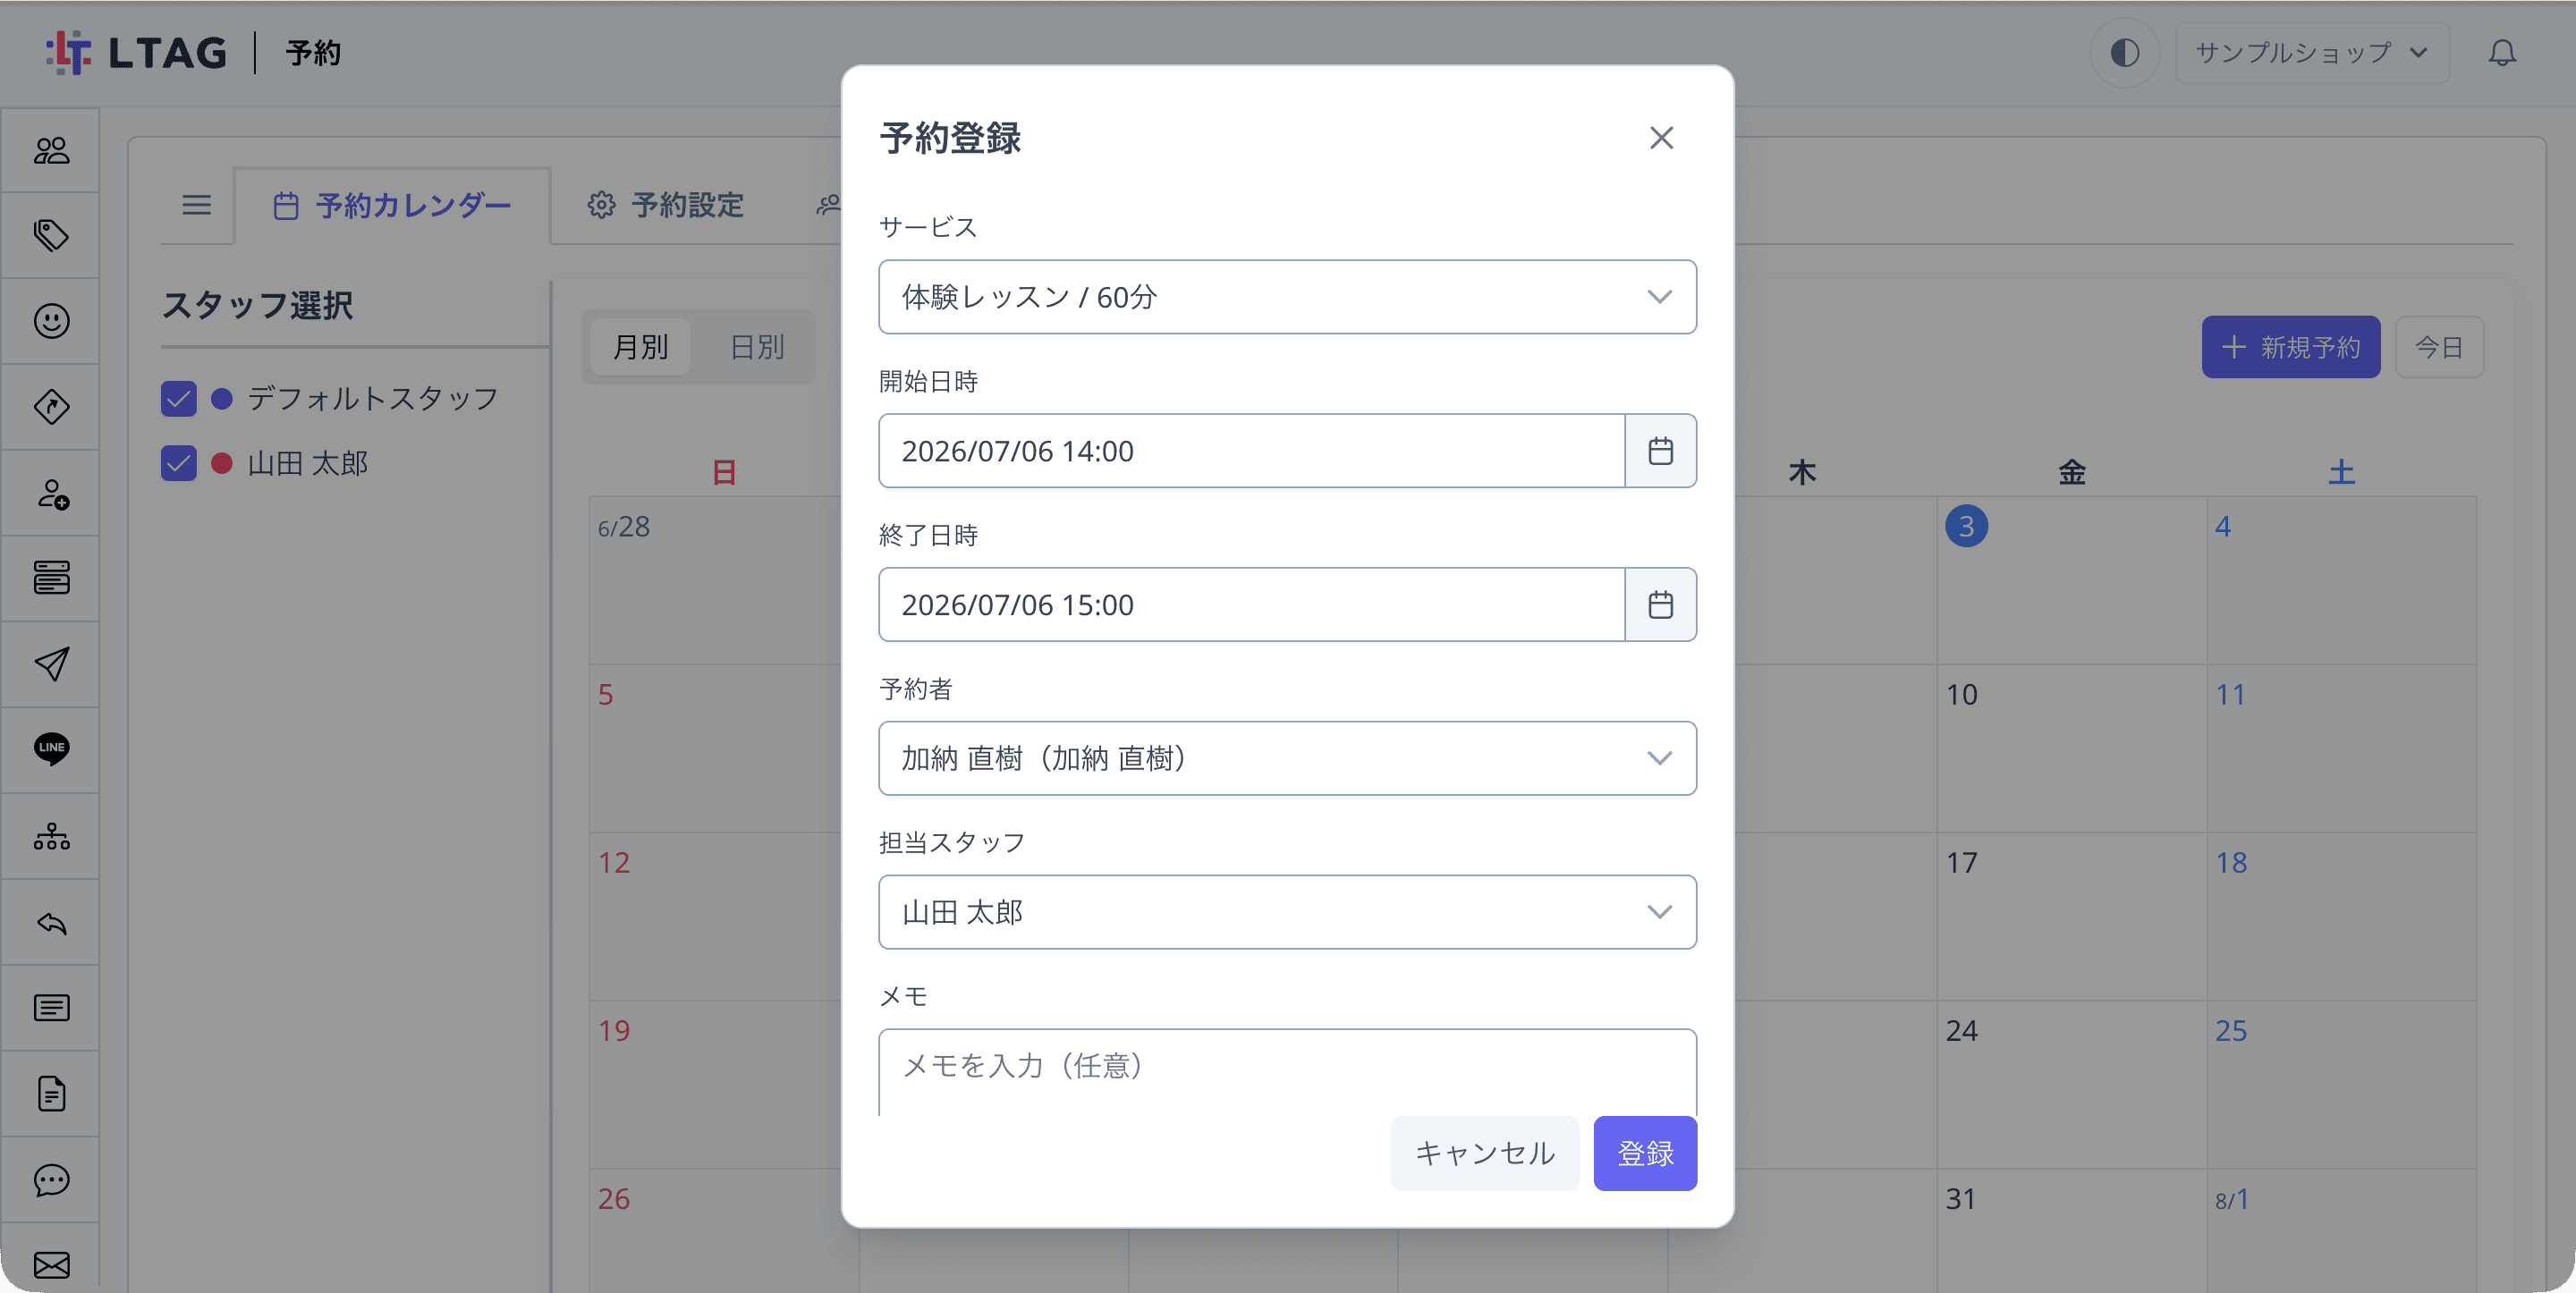Click the デフォルトスタッフ blue color dot
2576x1293 pixels.
tap(222, 399)
